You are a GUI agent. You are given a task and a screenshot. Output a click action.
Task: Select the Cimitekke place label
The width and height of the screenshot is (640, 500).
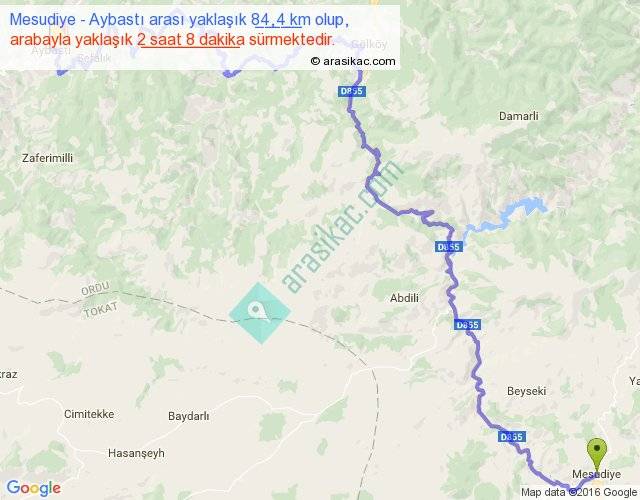[89, 414]
